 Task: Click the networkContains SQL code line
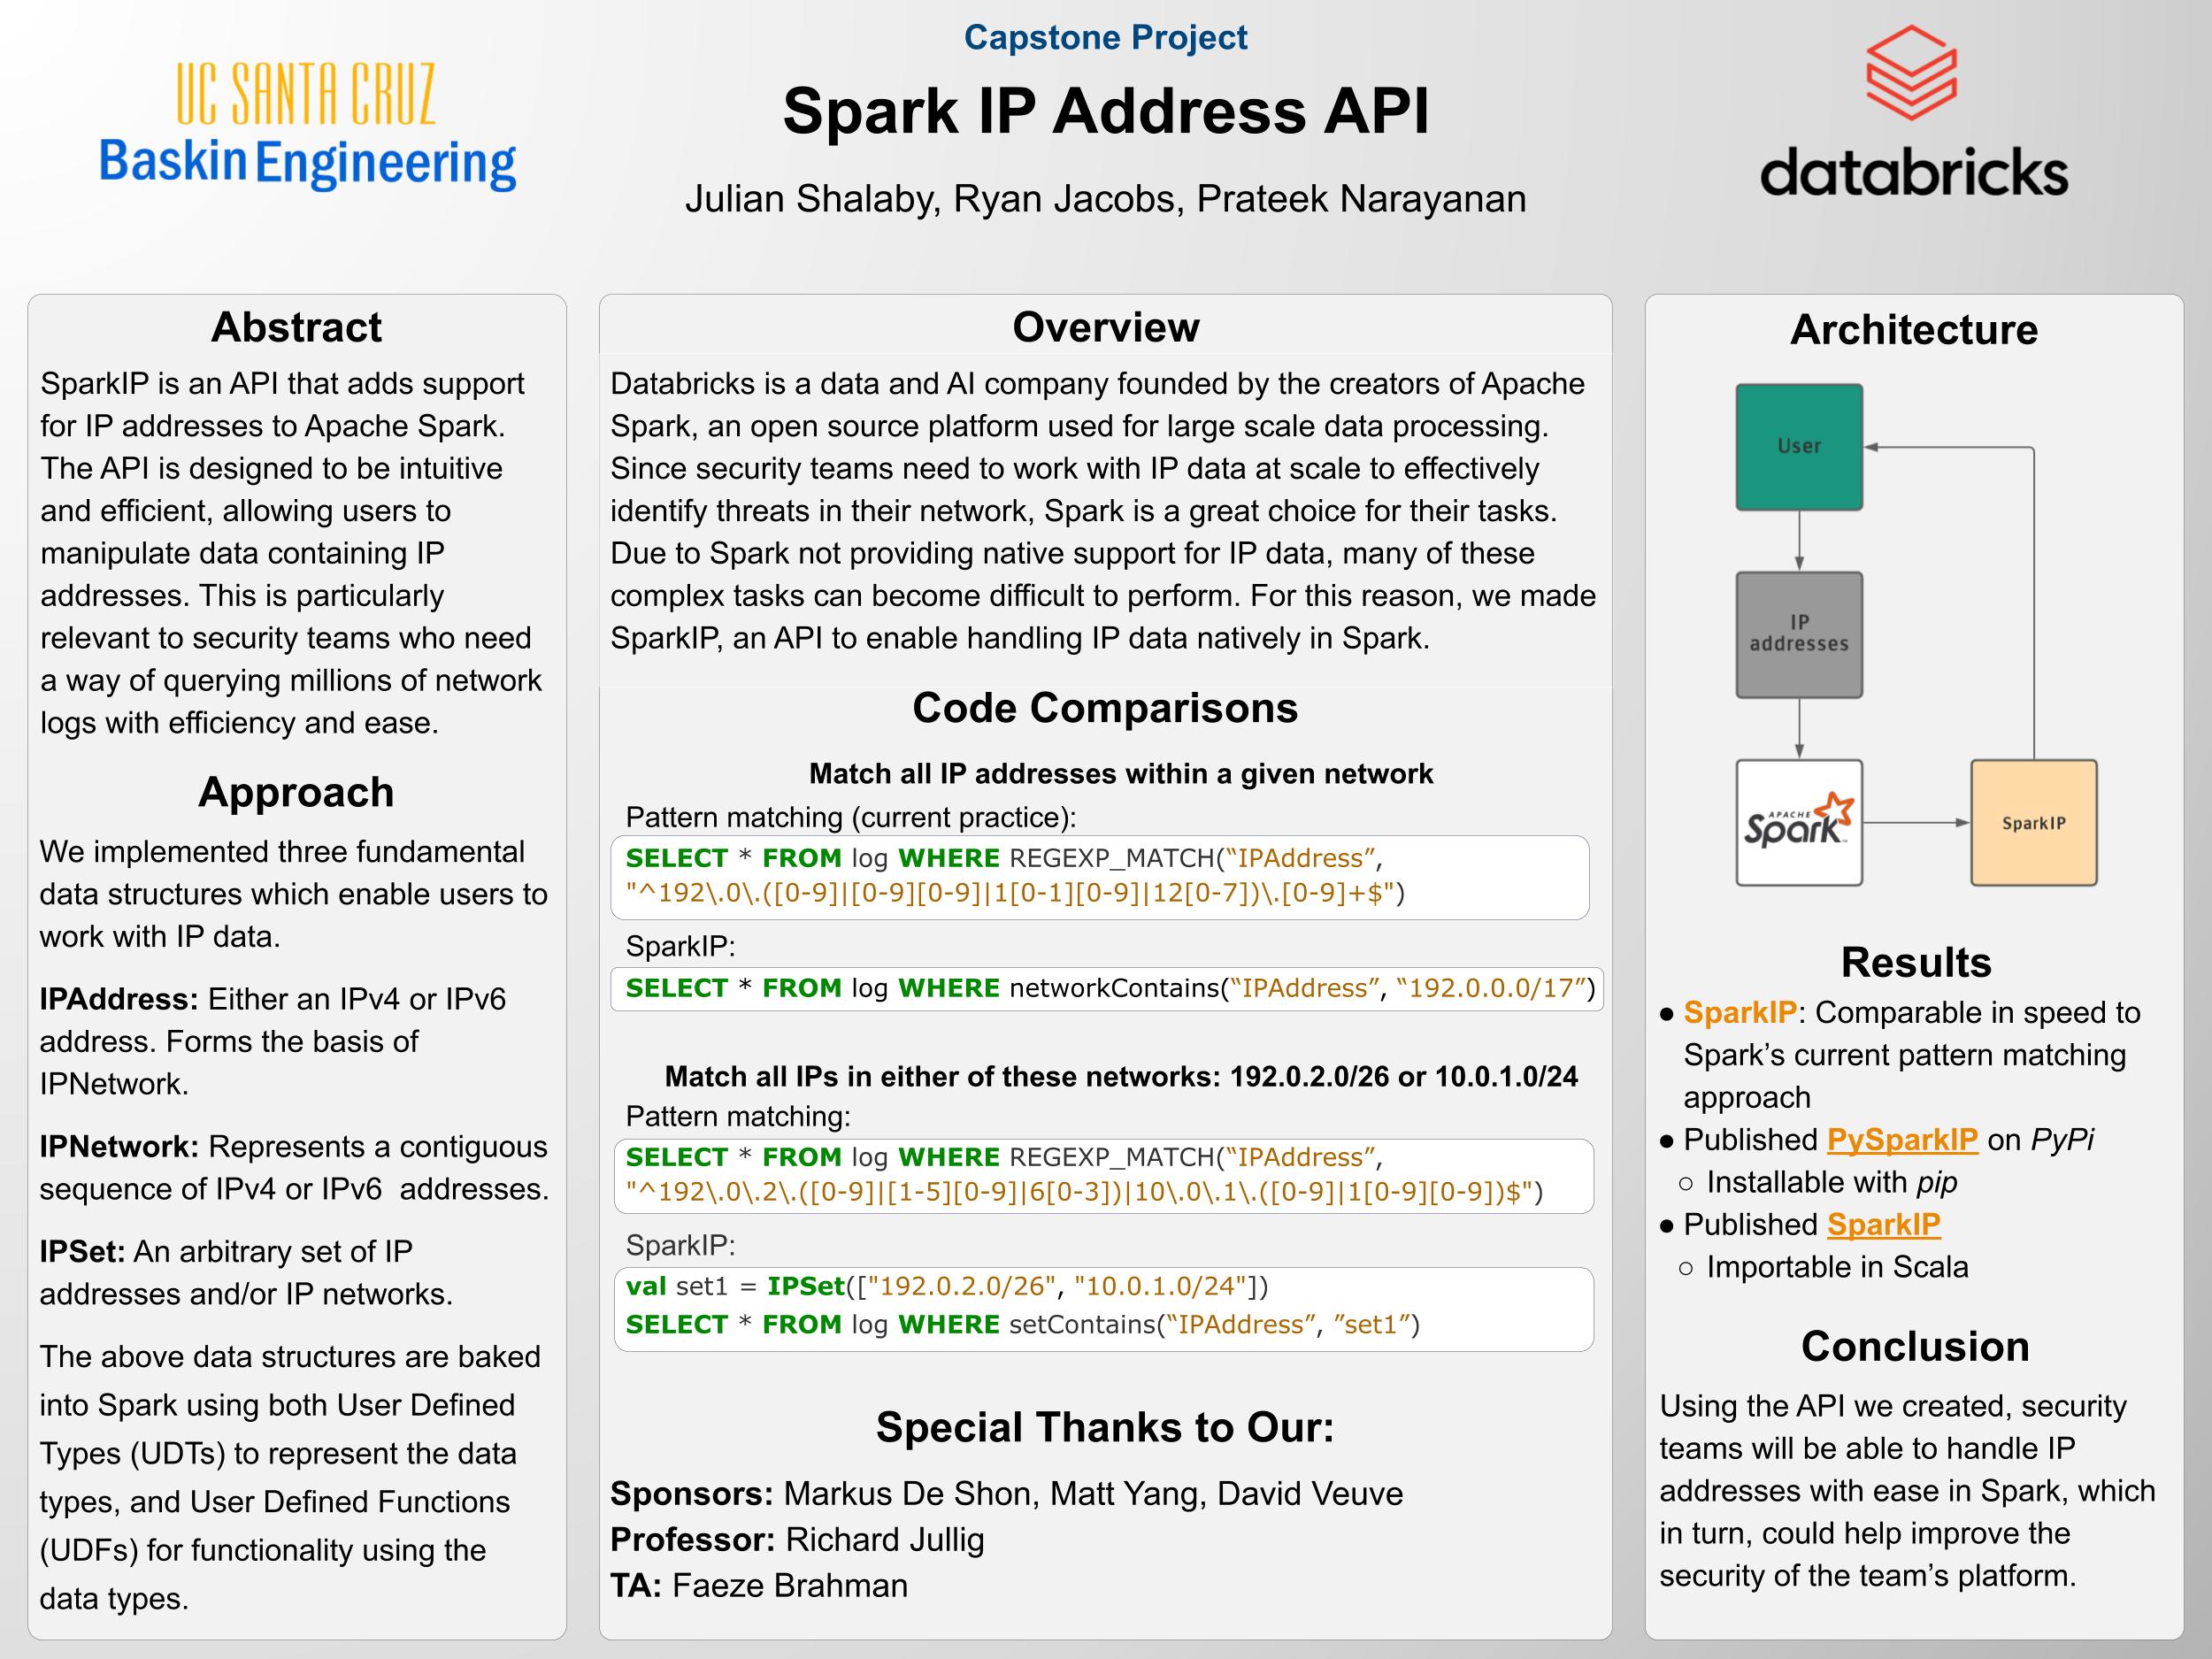1110,988
